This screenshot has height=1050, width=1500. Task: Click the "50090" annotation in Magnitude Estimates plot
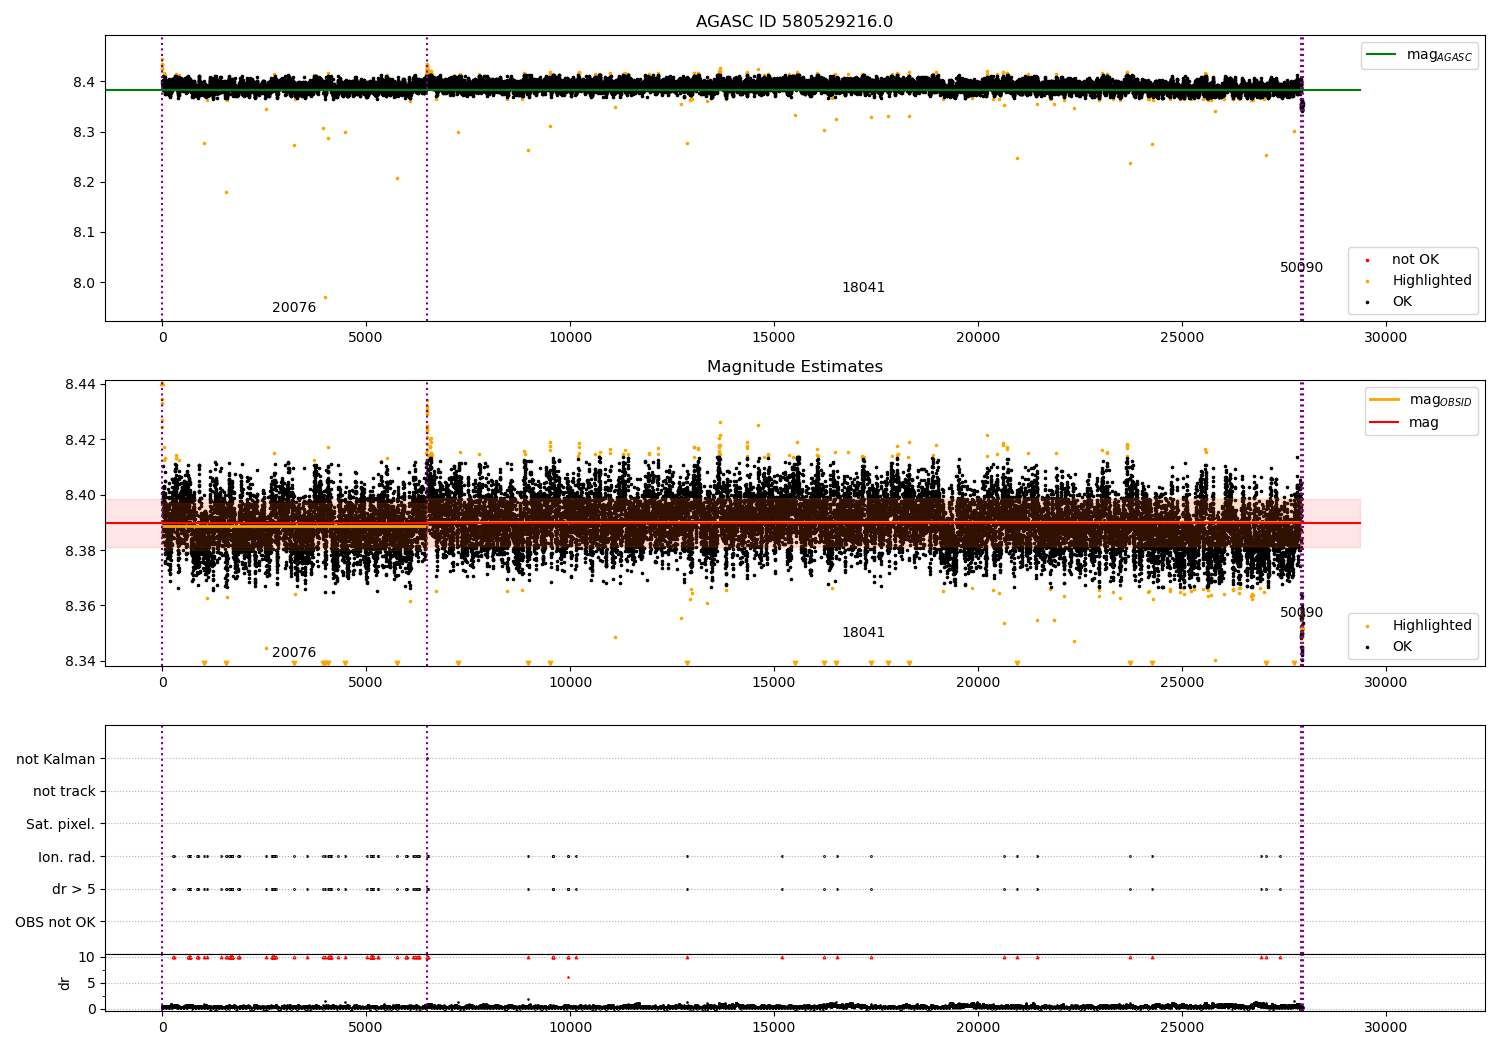click(x=1301, y=613)
